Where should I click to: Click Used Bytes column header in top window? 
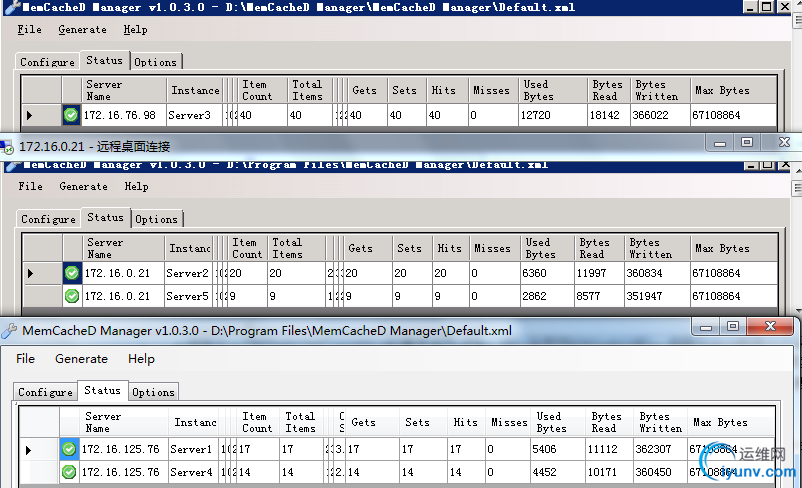(553, 90)
